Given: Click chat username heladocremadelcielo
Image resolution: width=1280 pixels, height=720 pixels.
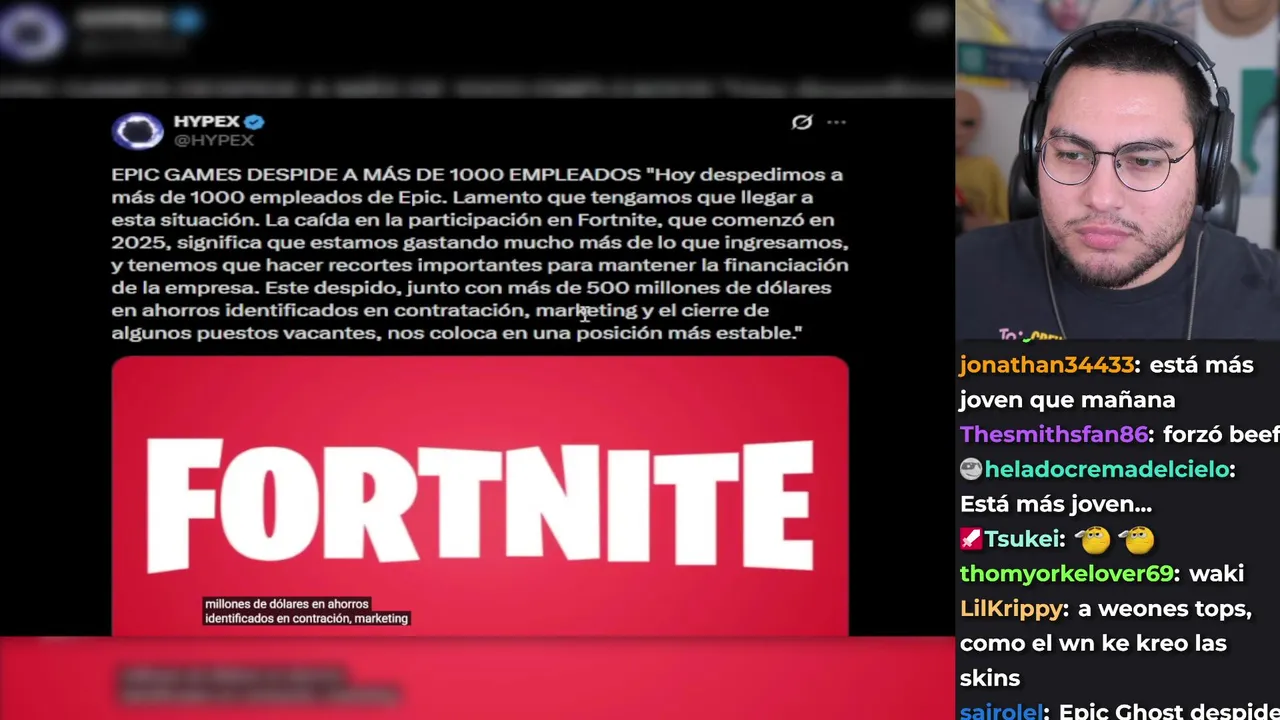Looking at the screenshot, I should coord(1106,469).
